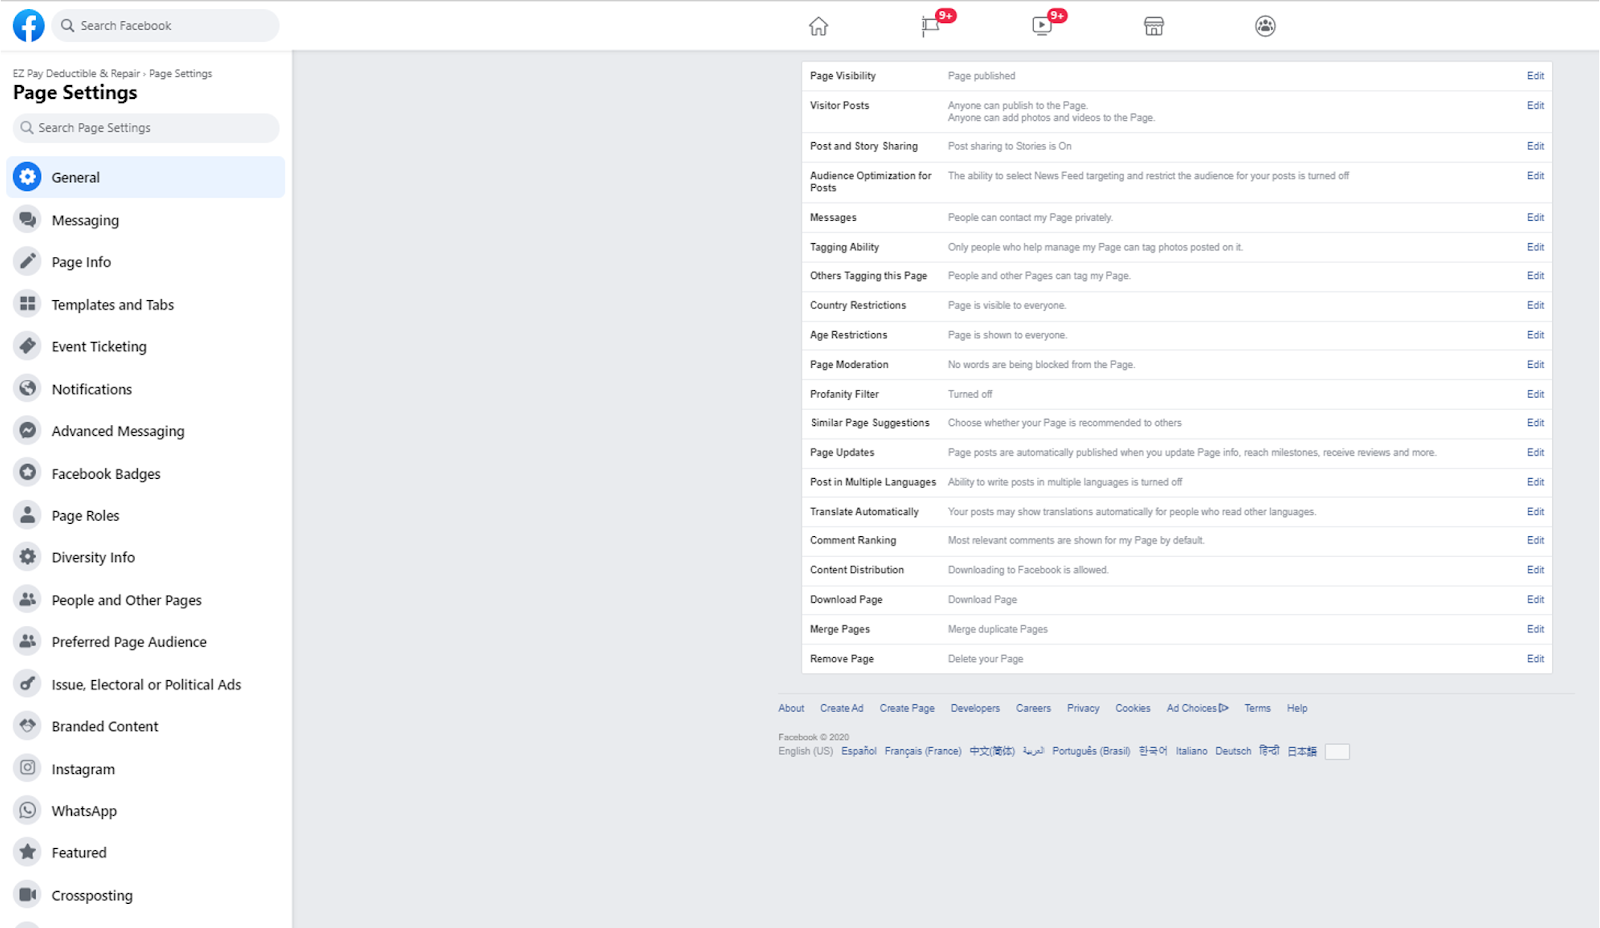Screen dimensions: 1600x928
Task: Click the Advanced Messaging messenger icon
Action: coord(28,431)
